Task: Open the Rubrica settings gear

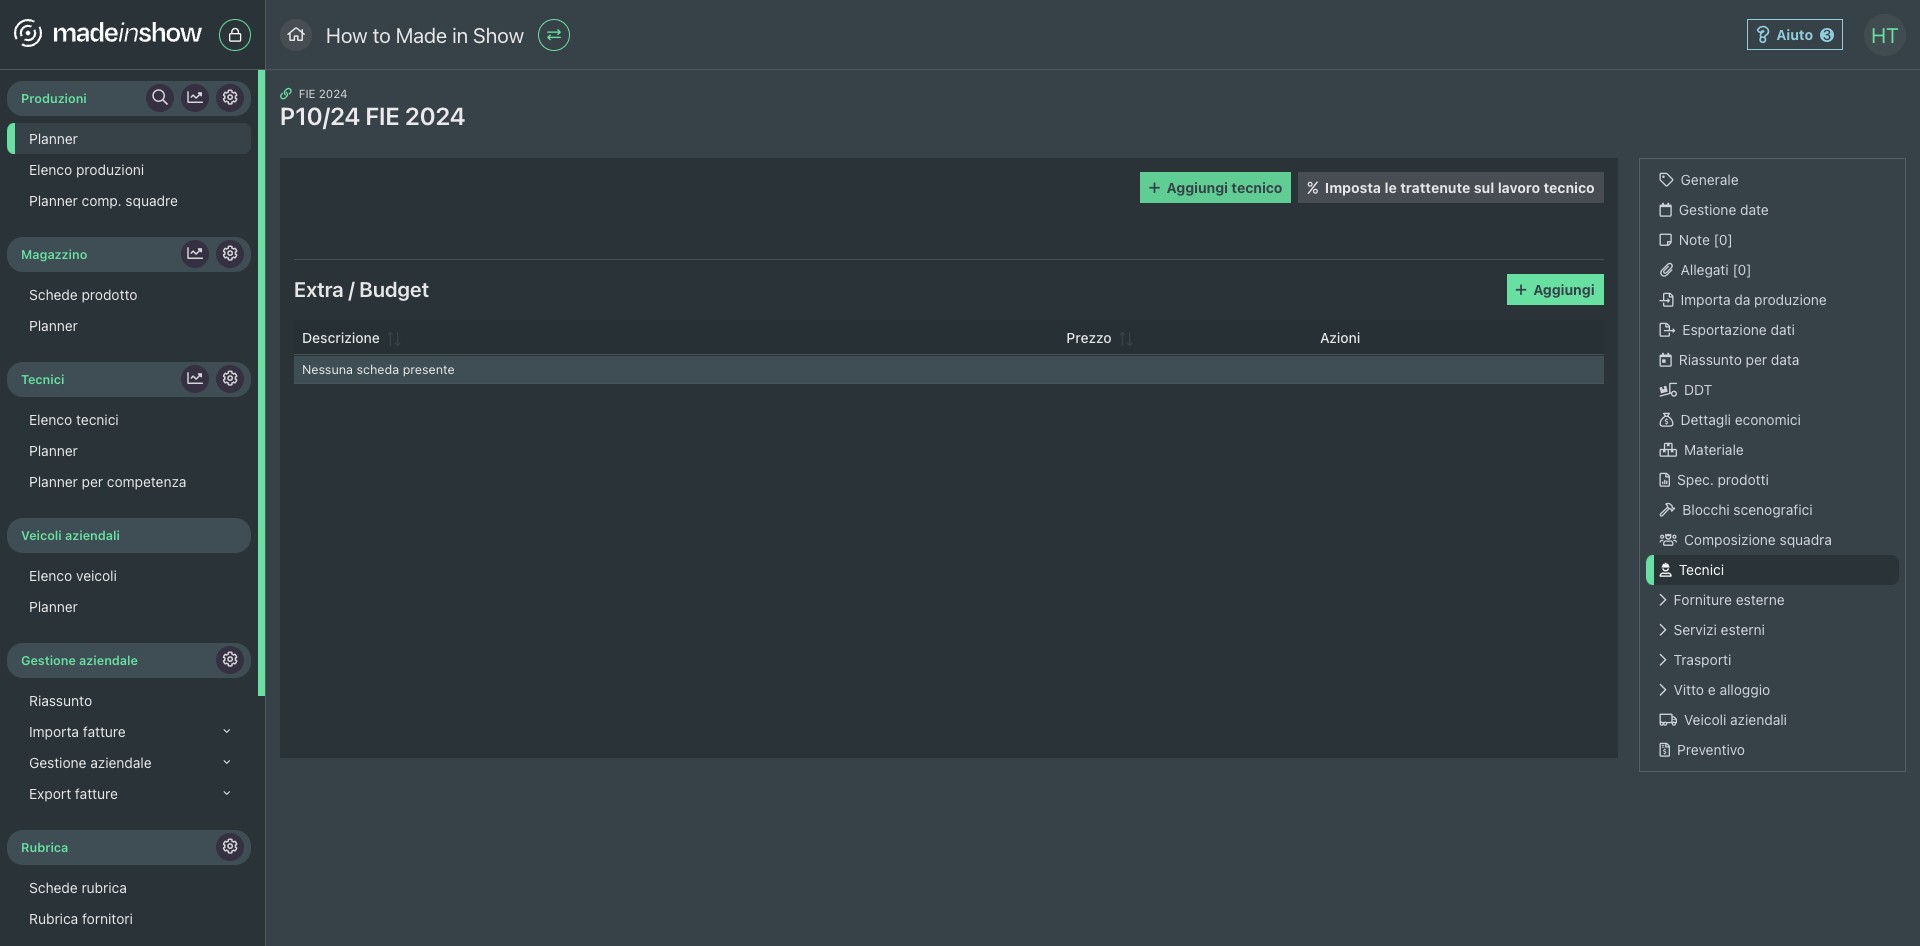Action: click(230, 847)
